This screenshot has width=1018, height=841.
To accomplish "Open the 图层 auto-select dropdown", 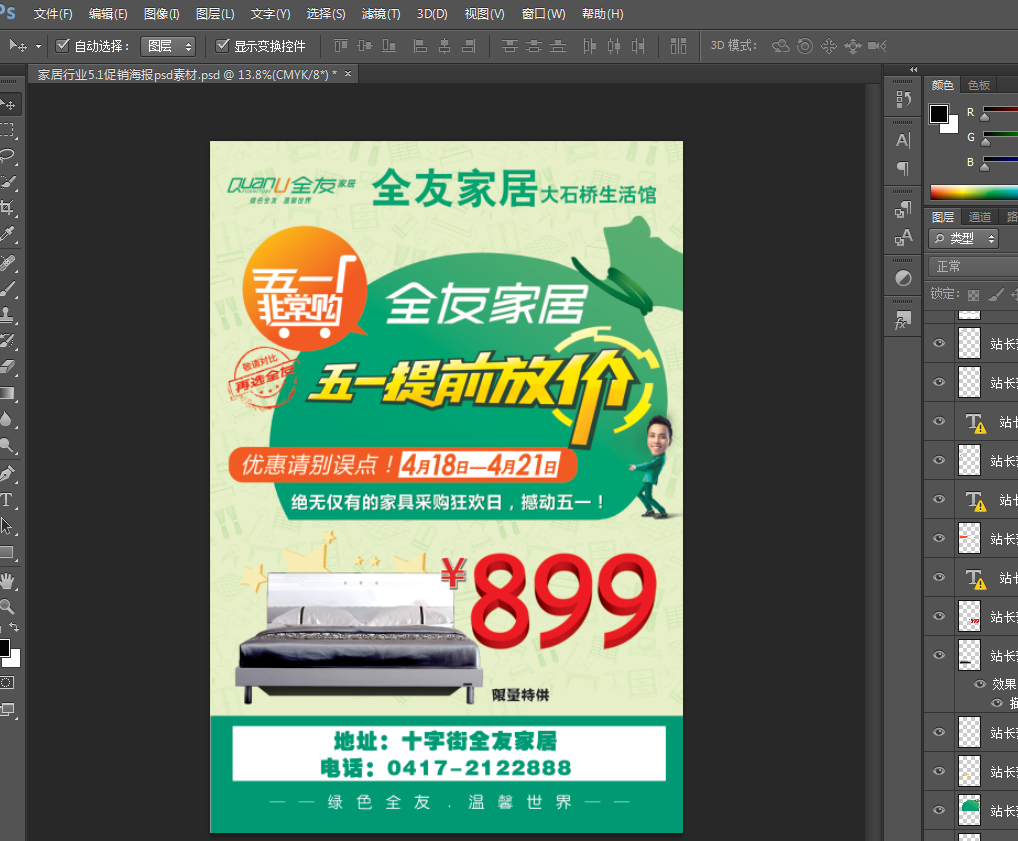I will click(168, 46).
